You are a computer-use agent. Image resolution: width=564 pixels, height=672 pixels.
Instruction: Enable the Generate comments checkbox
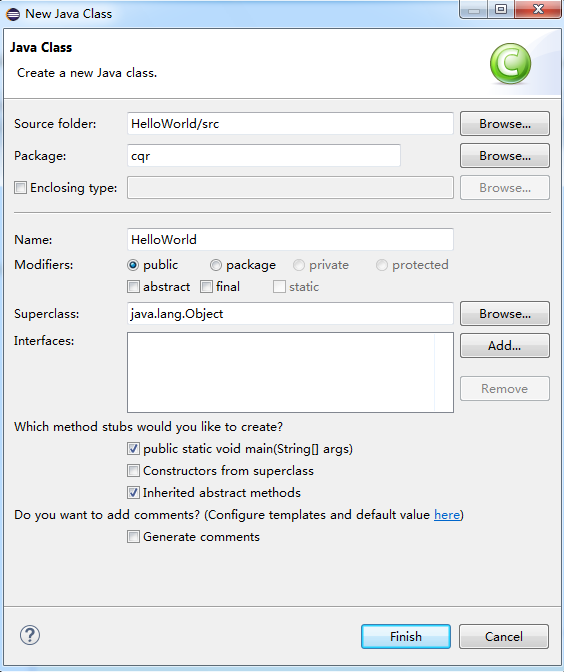coord(133,537)
